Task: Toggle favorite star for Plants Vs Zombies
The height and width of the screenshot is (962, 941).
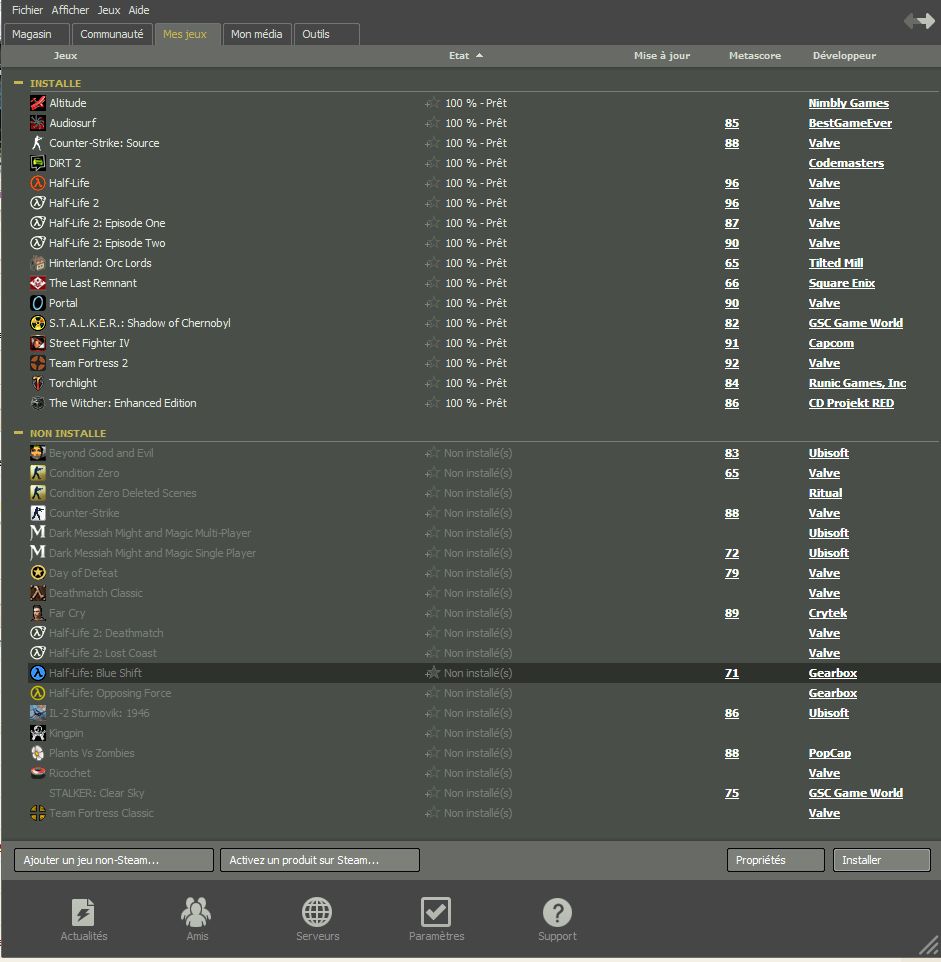Action: (432, 753)
